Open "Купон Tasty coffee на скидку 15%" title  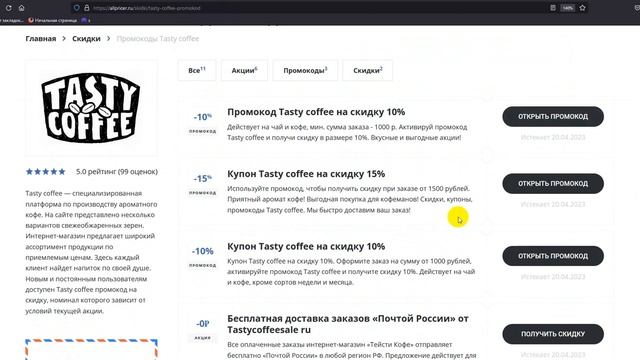tap(306, 174)
